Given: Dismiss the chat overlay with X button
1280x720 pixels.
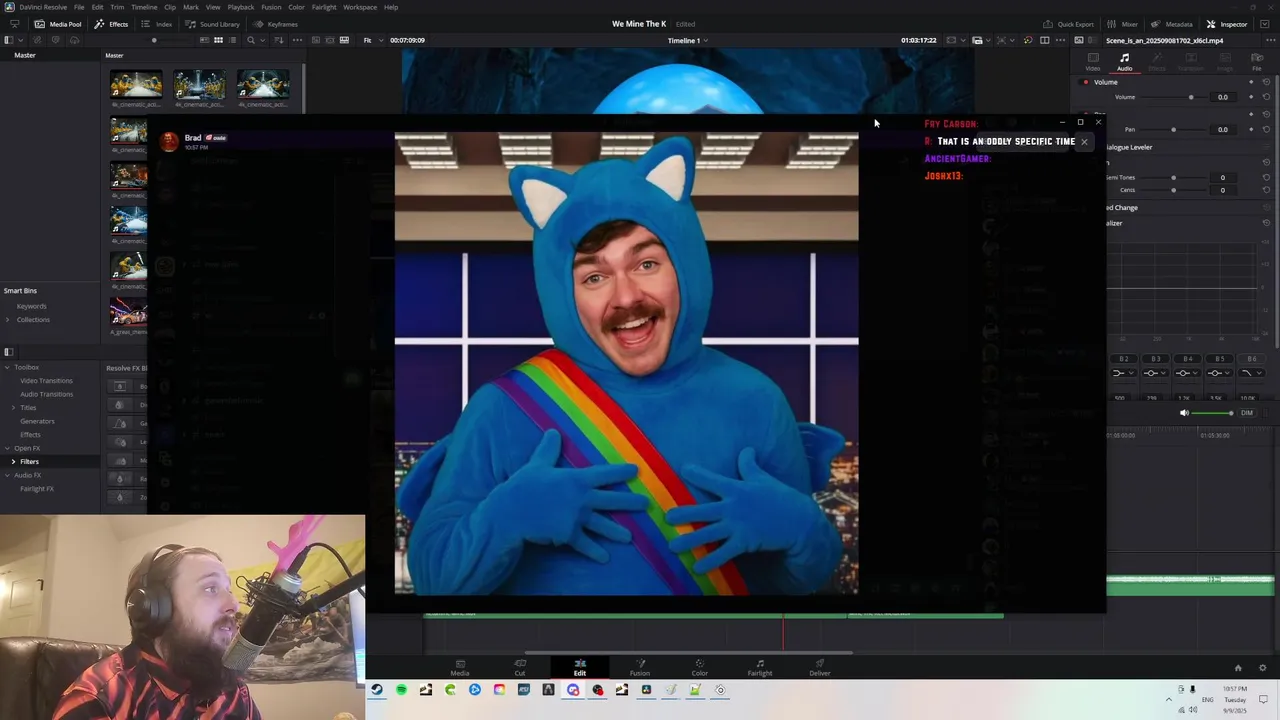Looking at the screenshot, I should point(1084,142).
